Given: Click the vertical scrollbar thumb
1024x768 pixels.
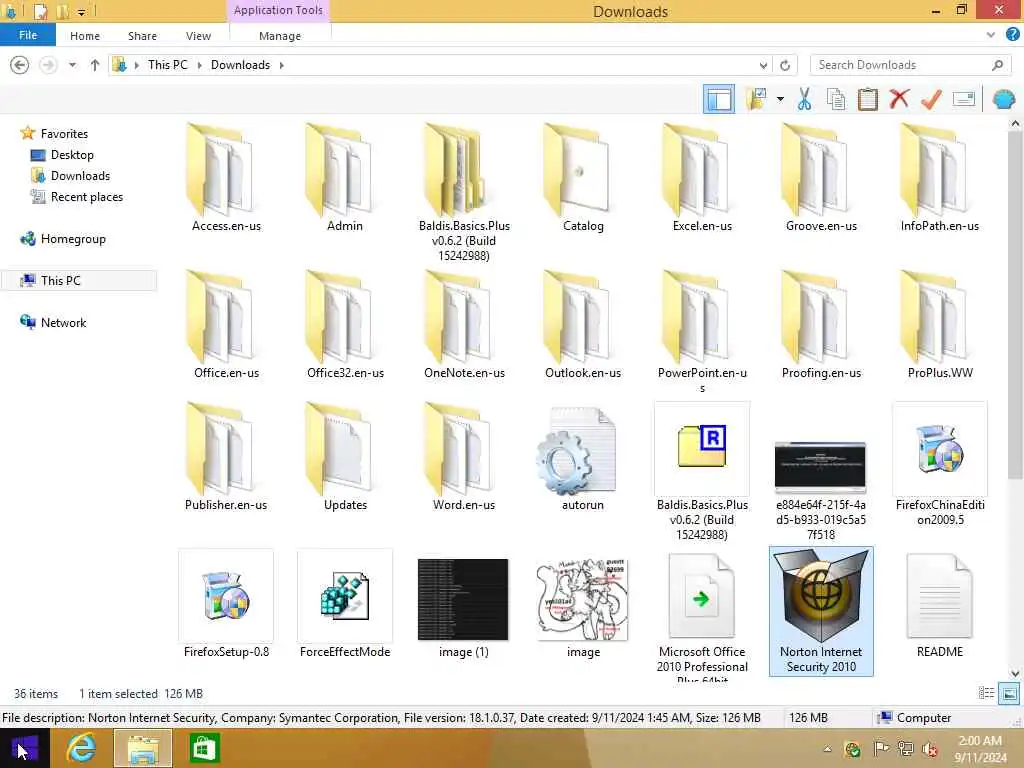Looking at the screenshot, I should pos(1015,304).
